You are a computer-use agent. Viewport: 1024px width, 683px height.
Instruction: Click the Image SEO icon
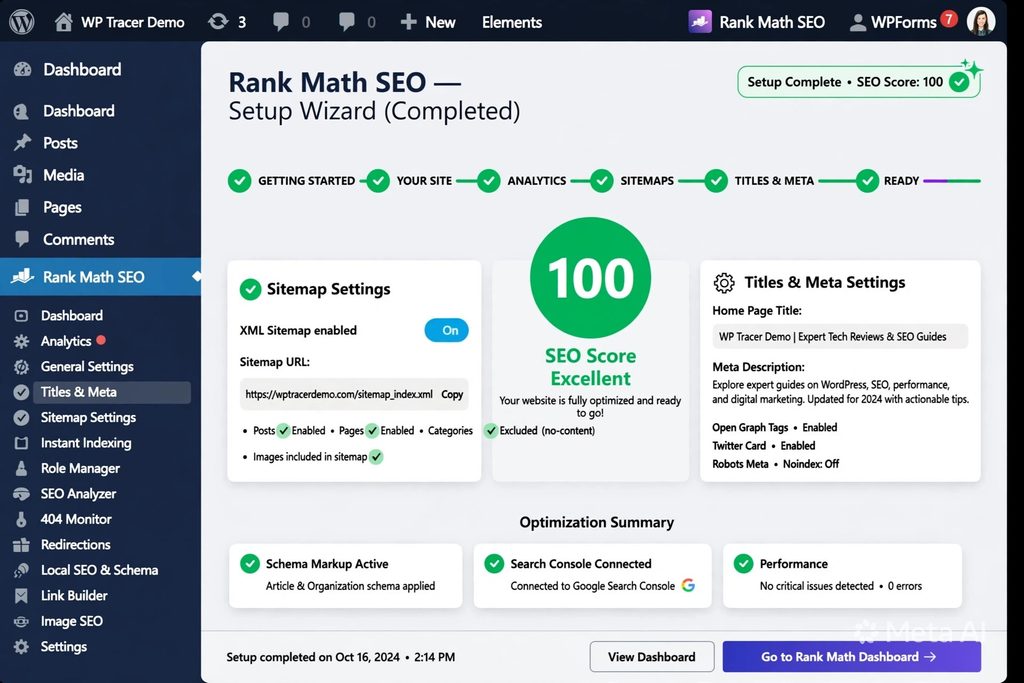point(22,621)
